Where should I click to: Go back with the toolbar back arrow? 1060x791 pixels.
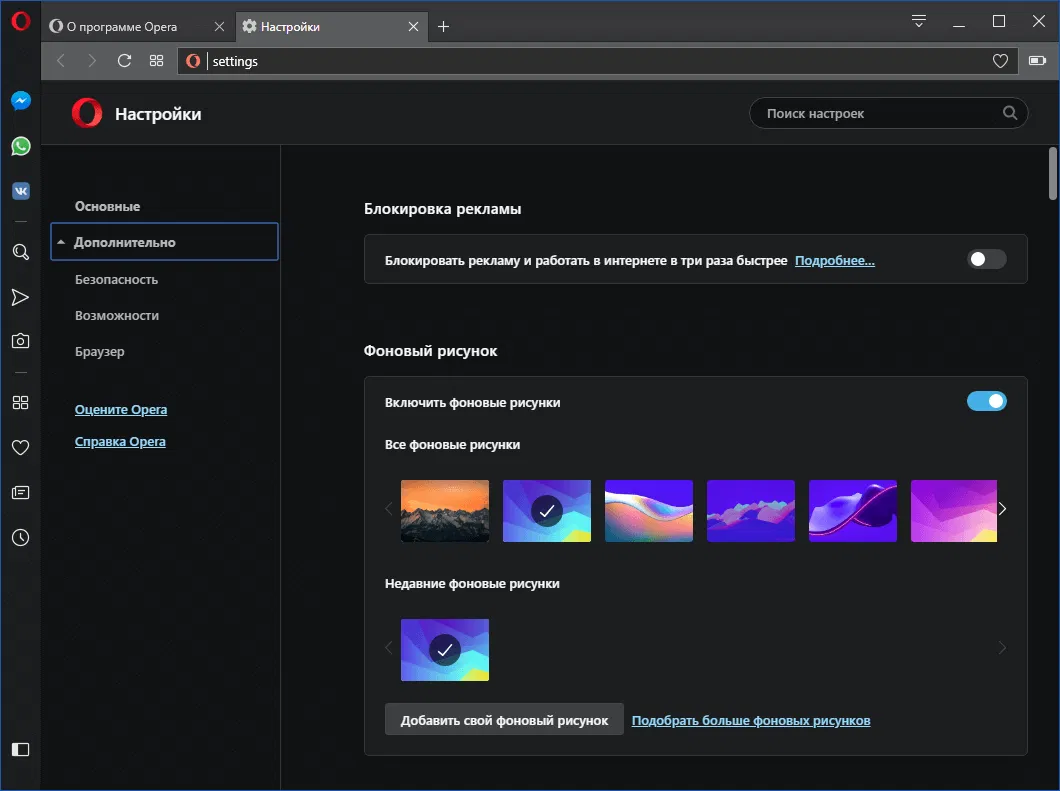coord(61,61)
